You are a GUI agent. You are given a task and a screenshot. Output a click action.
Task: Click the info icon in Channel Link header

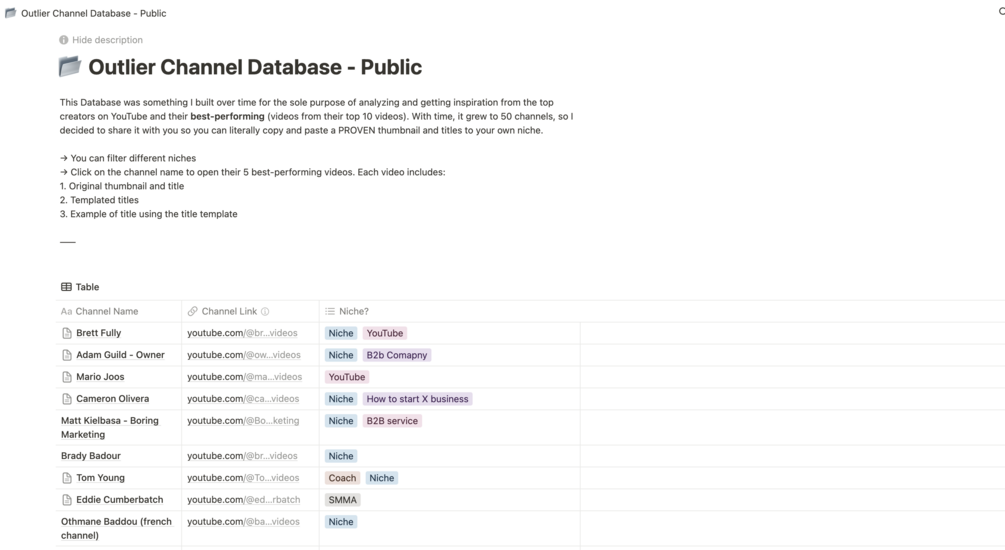point(265,312)
